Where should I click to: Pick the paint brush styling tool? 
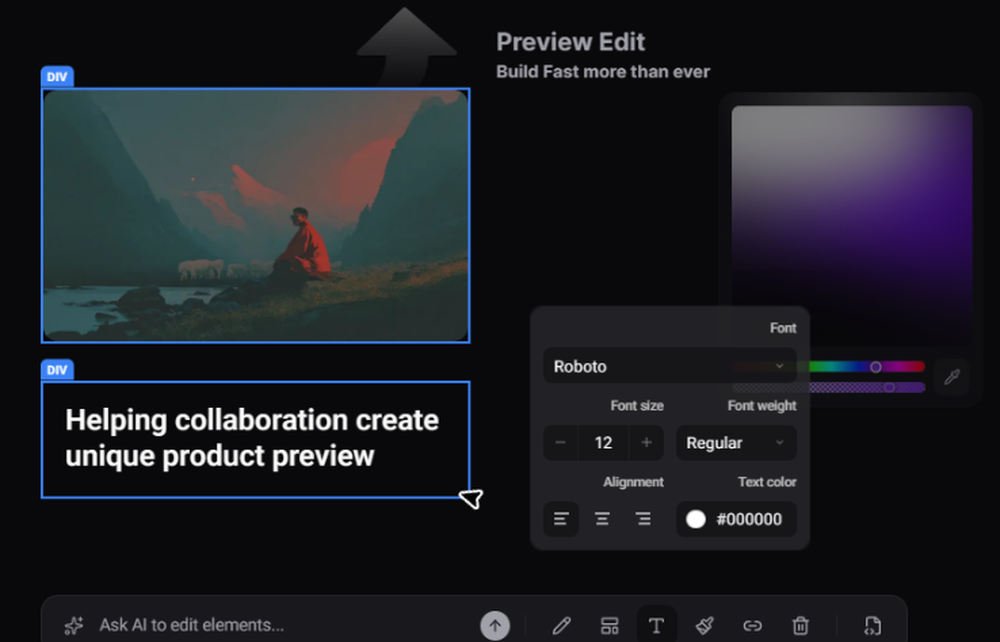pyautogui.click(x=705, y=624)
